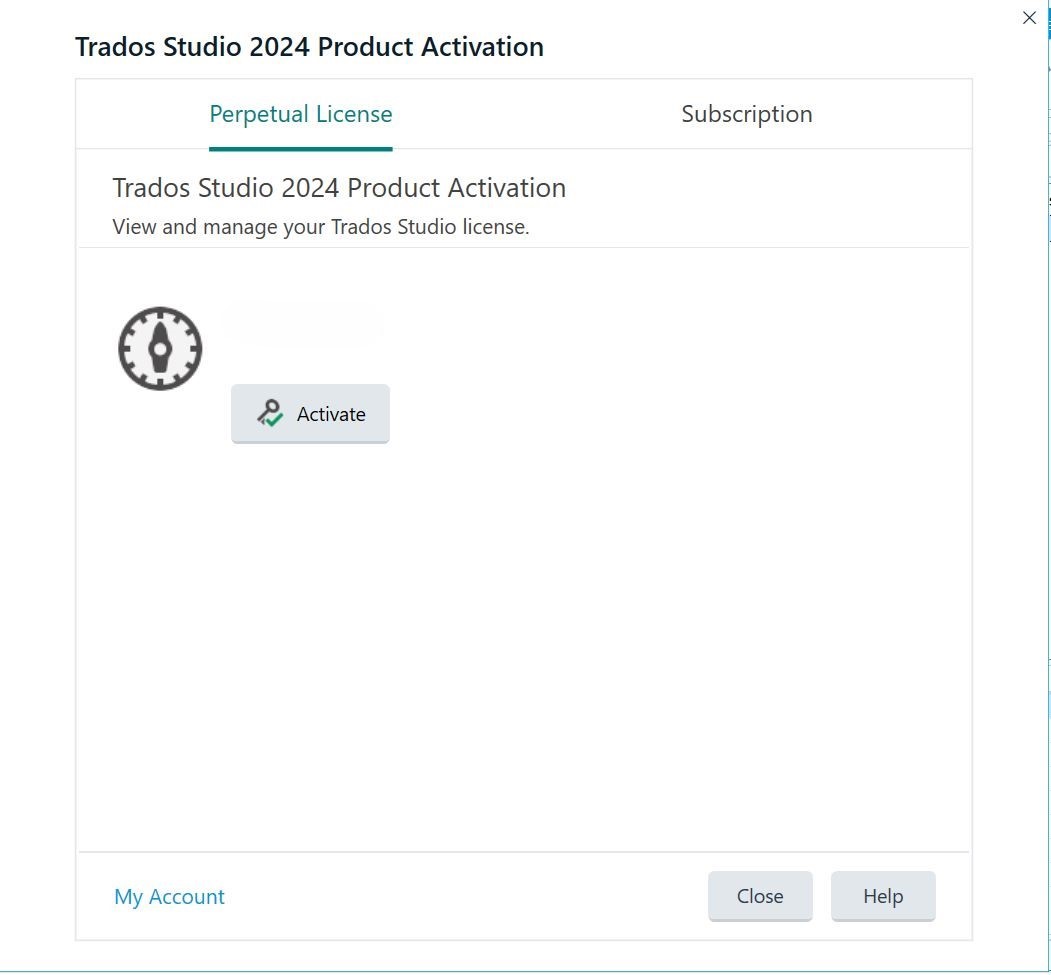Click the green checkmark on the key icon
This screenshot has height=975, width=1051.
coord(274,421)
